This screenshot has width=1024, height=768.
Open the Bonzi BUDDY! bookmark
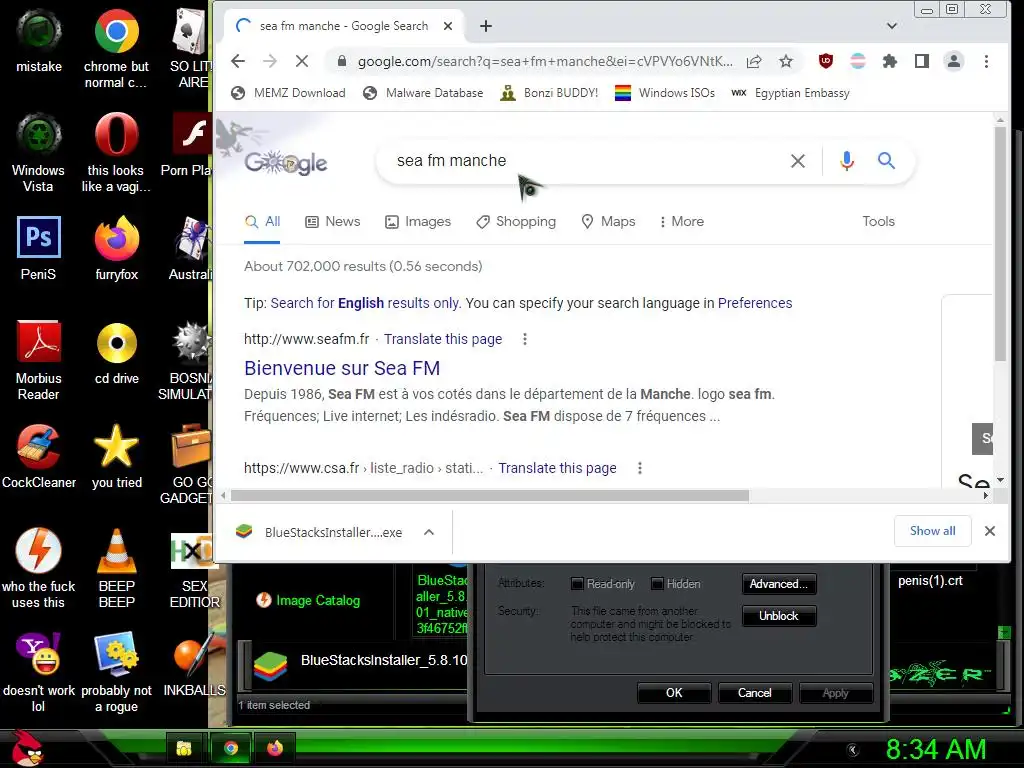[549, 93]
